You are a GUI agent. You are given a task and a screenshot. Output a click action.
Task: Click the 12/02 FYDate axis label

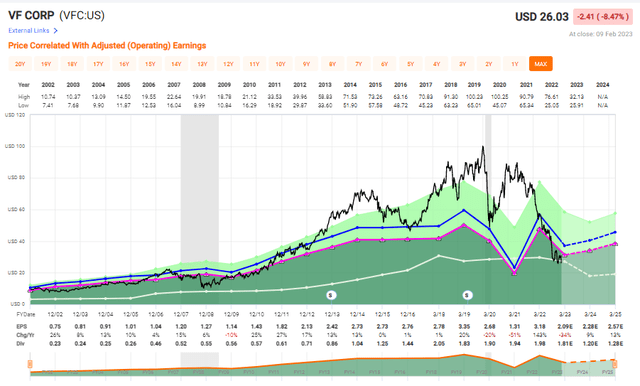(x=55, y=315)
